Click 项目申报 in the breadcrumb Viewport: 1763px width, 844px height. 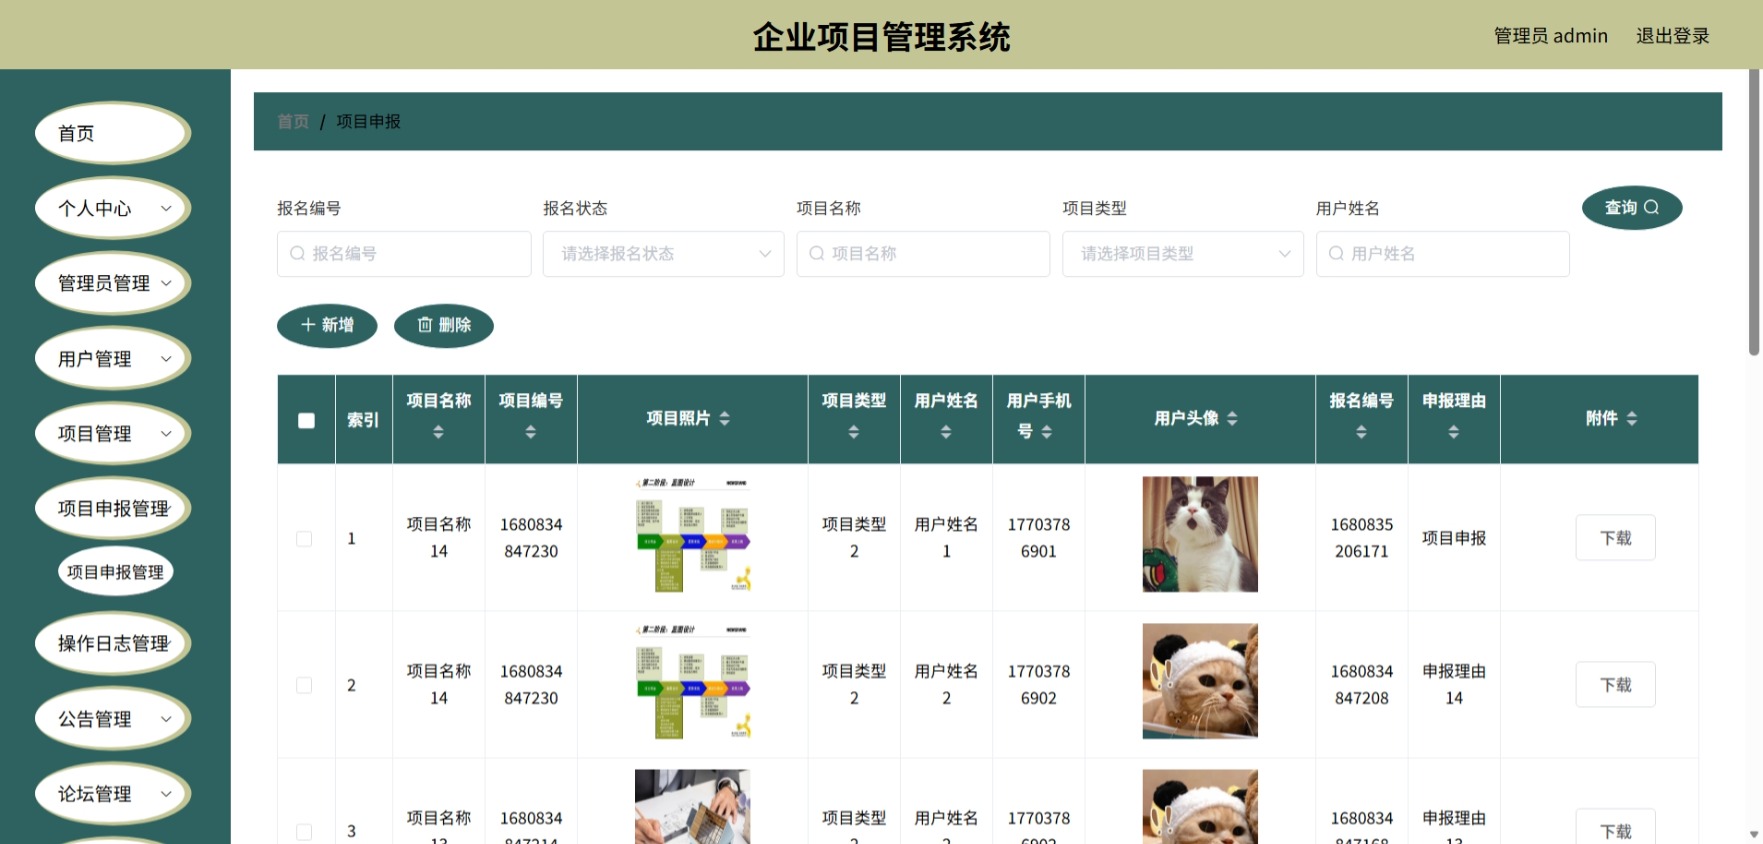[x=368, y=121]
